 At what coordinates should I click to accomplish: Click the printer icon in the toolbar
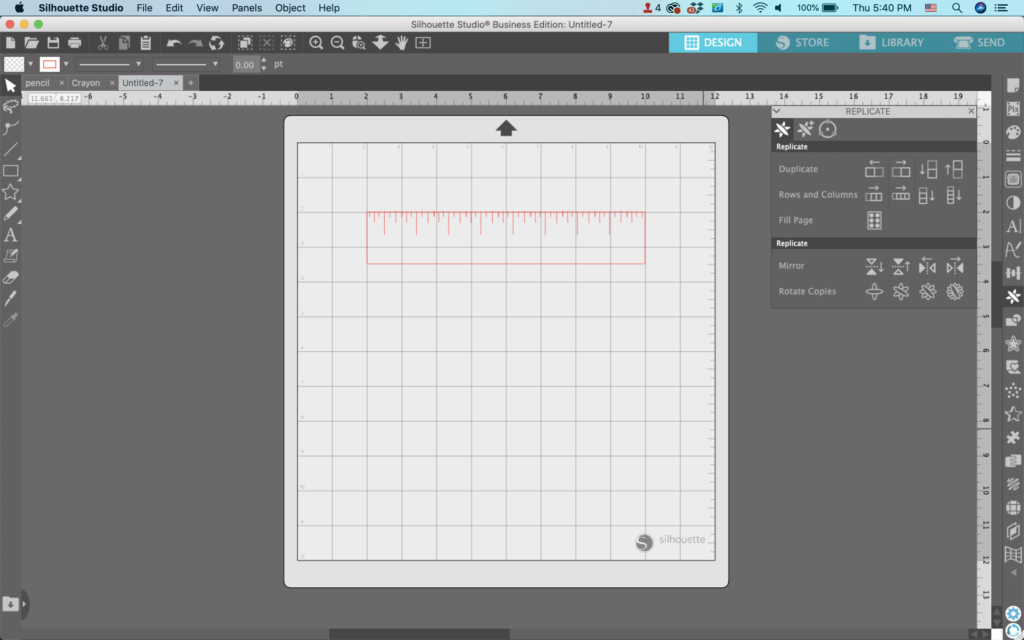(x=74, y=43)
